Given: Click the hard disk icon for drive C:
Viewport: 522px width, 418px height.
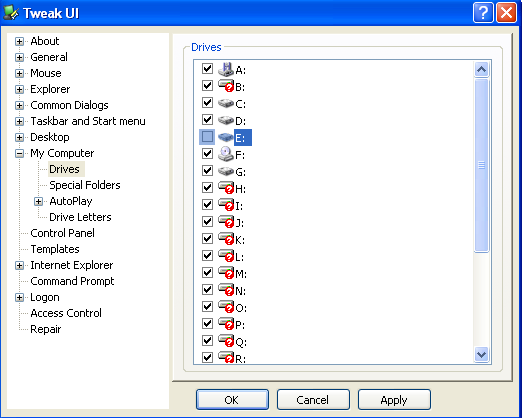Looking at the screenshot, I should pyautogui.click(x=226, y=103).
